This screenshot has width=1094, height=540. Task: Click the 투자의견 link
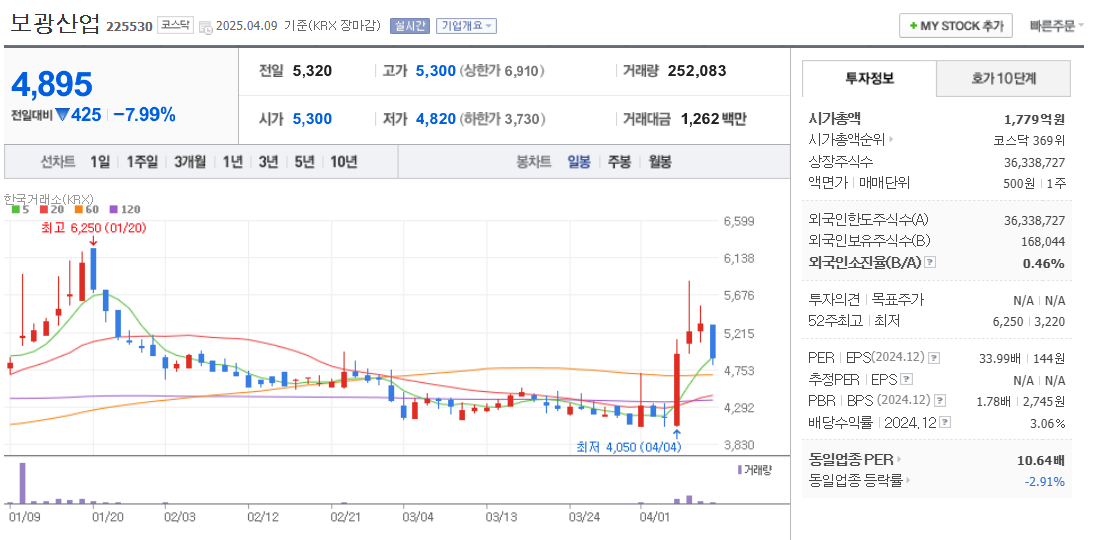tap(834, 299)
